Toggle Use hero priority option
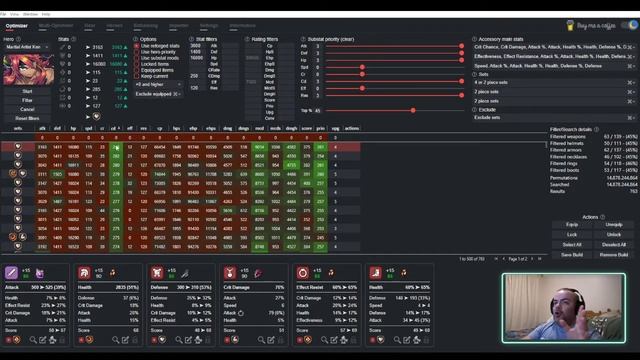This screenshot has width=640, height=360. [x=137, y=52]
